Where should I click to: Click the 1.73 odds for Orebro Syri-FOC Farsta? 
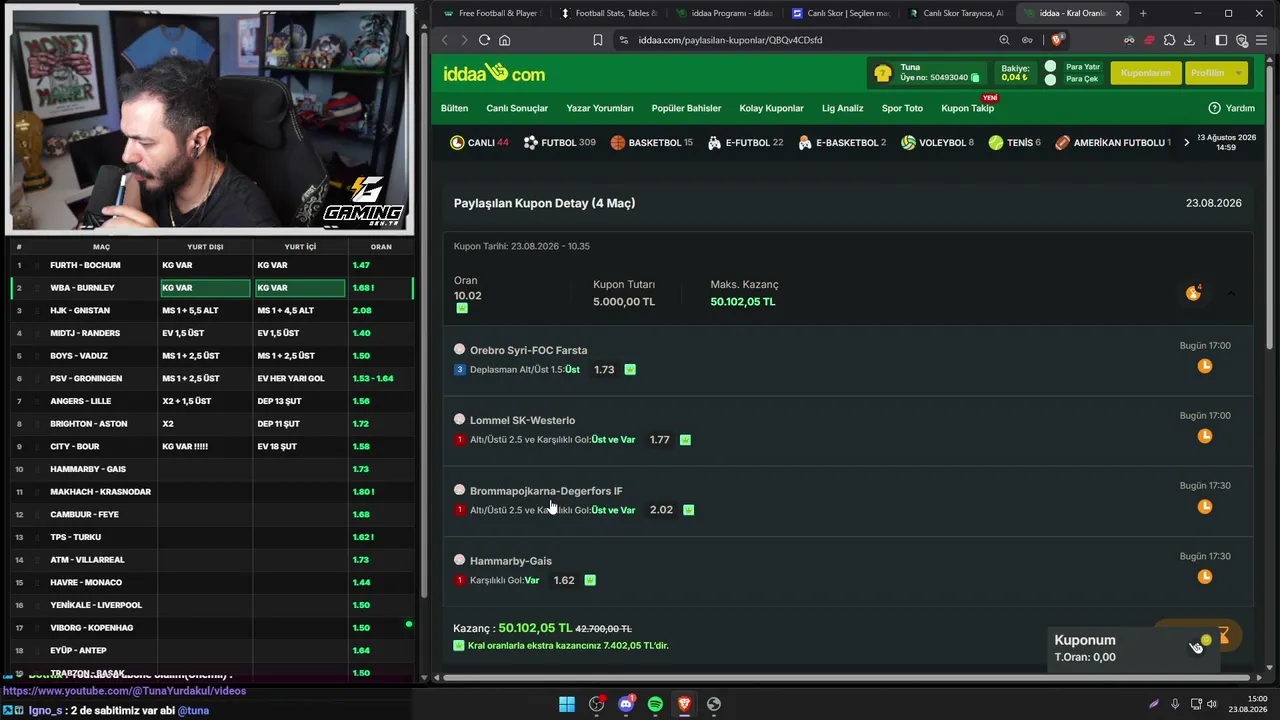click(604, 369)
